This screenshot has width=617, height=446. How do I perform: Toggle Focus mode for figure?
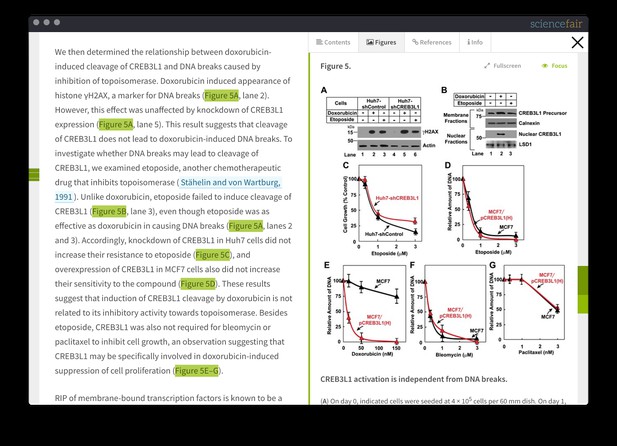coord(554,66)
